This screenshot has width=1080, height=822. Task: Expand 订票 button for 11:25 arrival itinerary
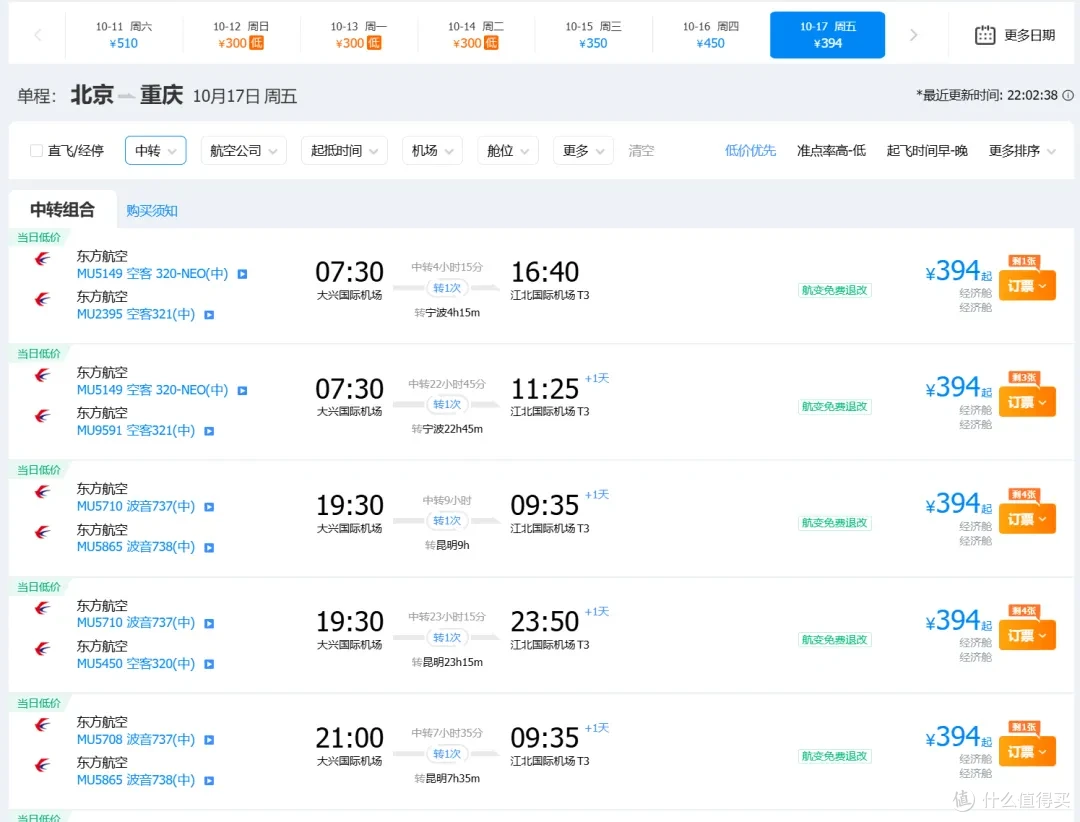coord(1027,402)
